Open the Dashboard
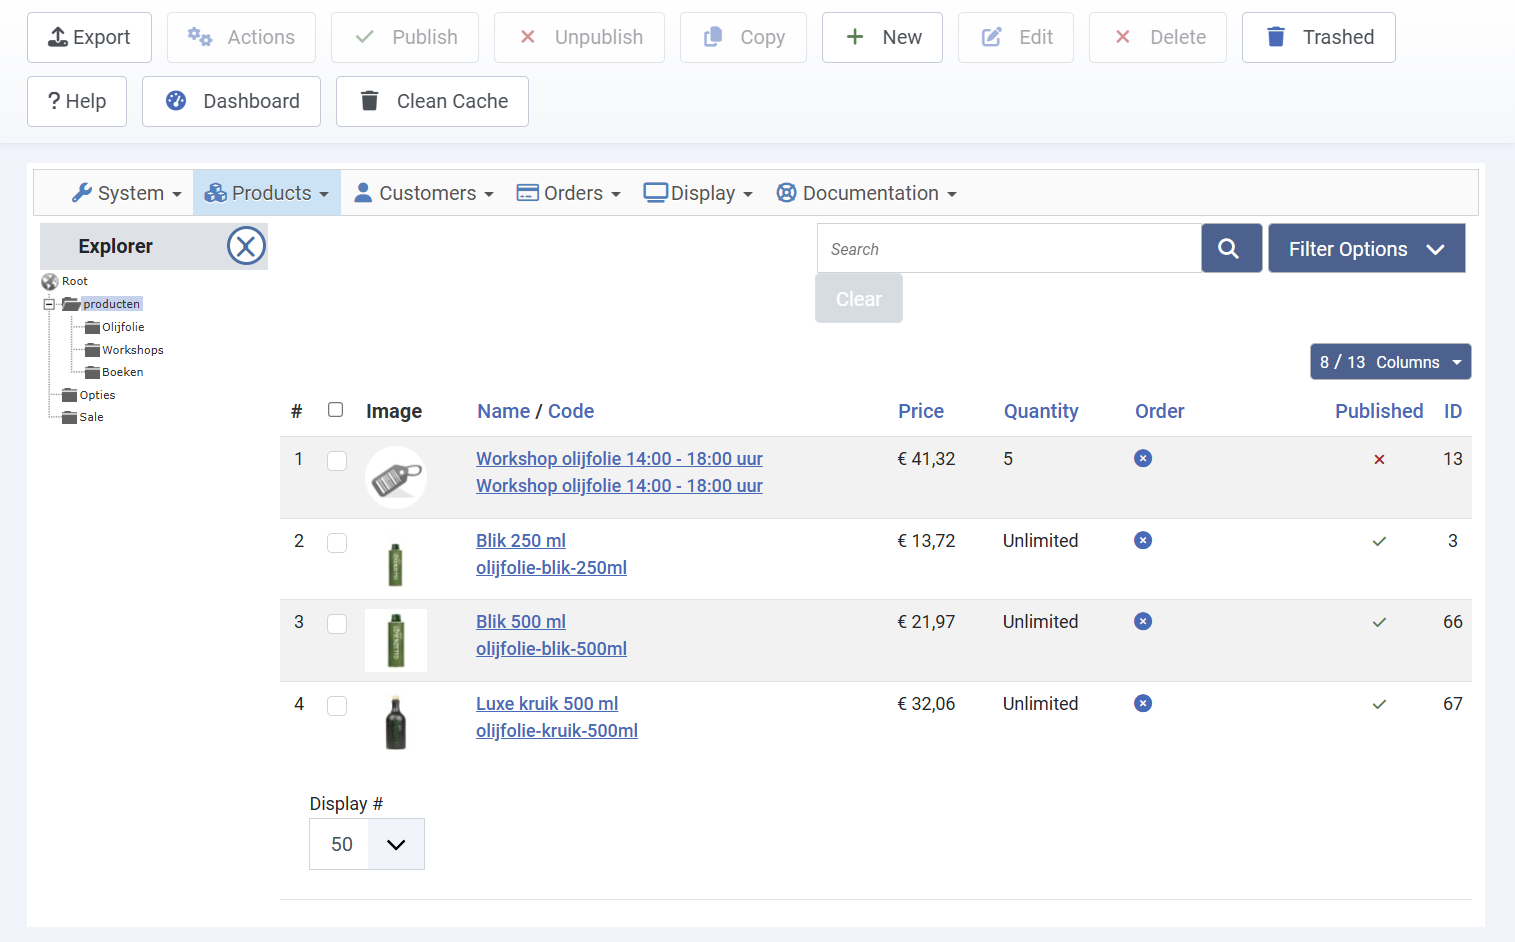 click(231, 102)
